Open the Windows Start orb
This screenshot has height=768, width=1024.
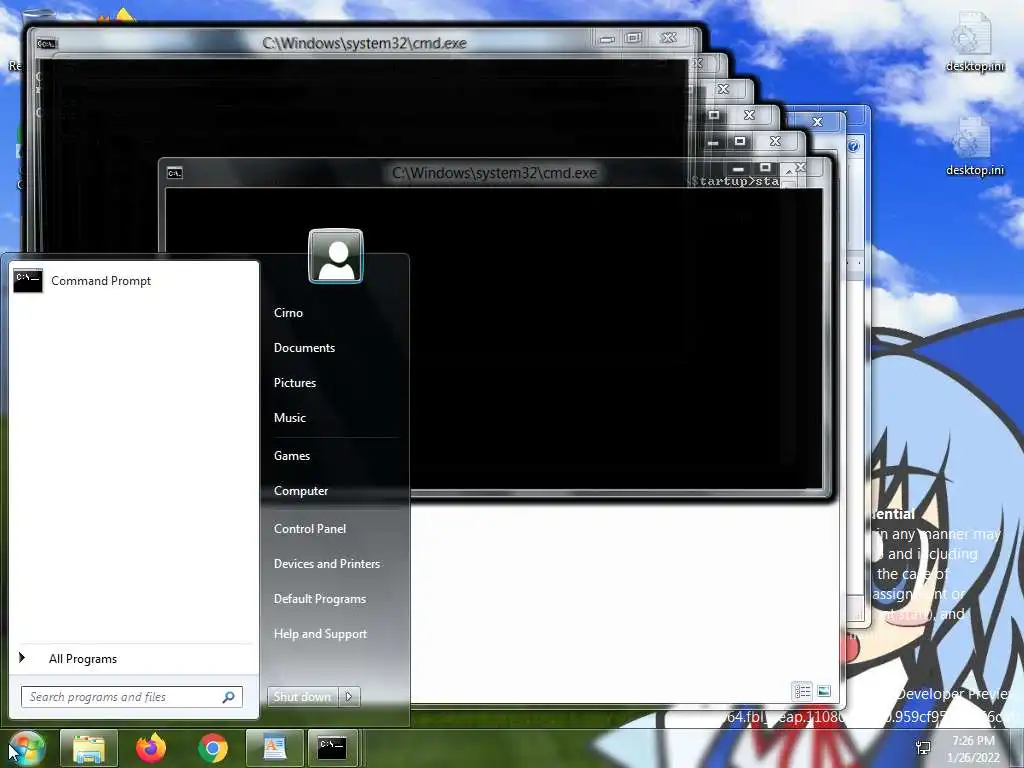pos(26,748)
